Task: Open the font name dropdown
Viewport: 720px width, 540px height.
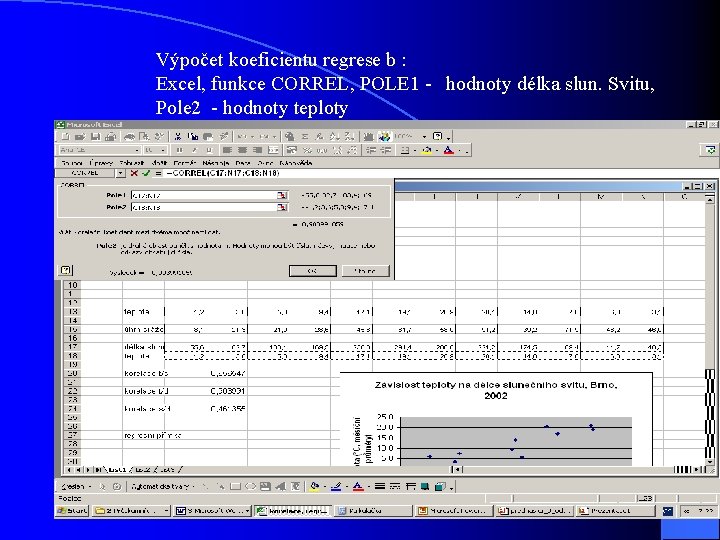Action: (137, 150)
